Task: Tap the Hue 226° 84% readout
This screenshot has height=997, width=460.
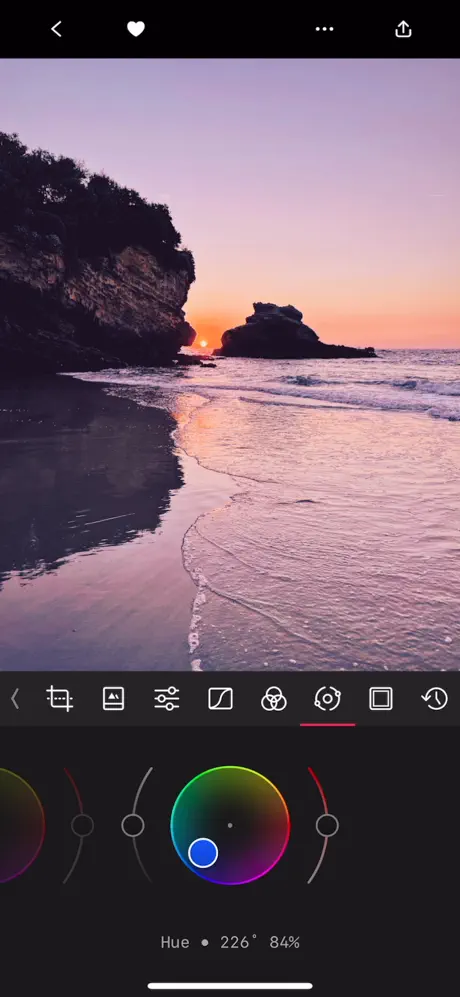Action: [x=230, y=942]
